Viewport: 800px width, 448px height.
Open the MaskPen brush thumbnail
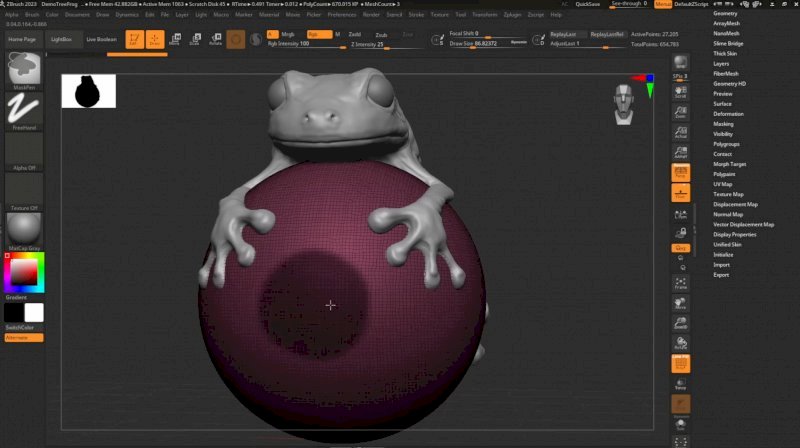pos(24,69)
